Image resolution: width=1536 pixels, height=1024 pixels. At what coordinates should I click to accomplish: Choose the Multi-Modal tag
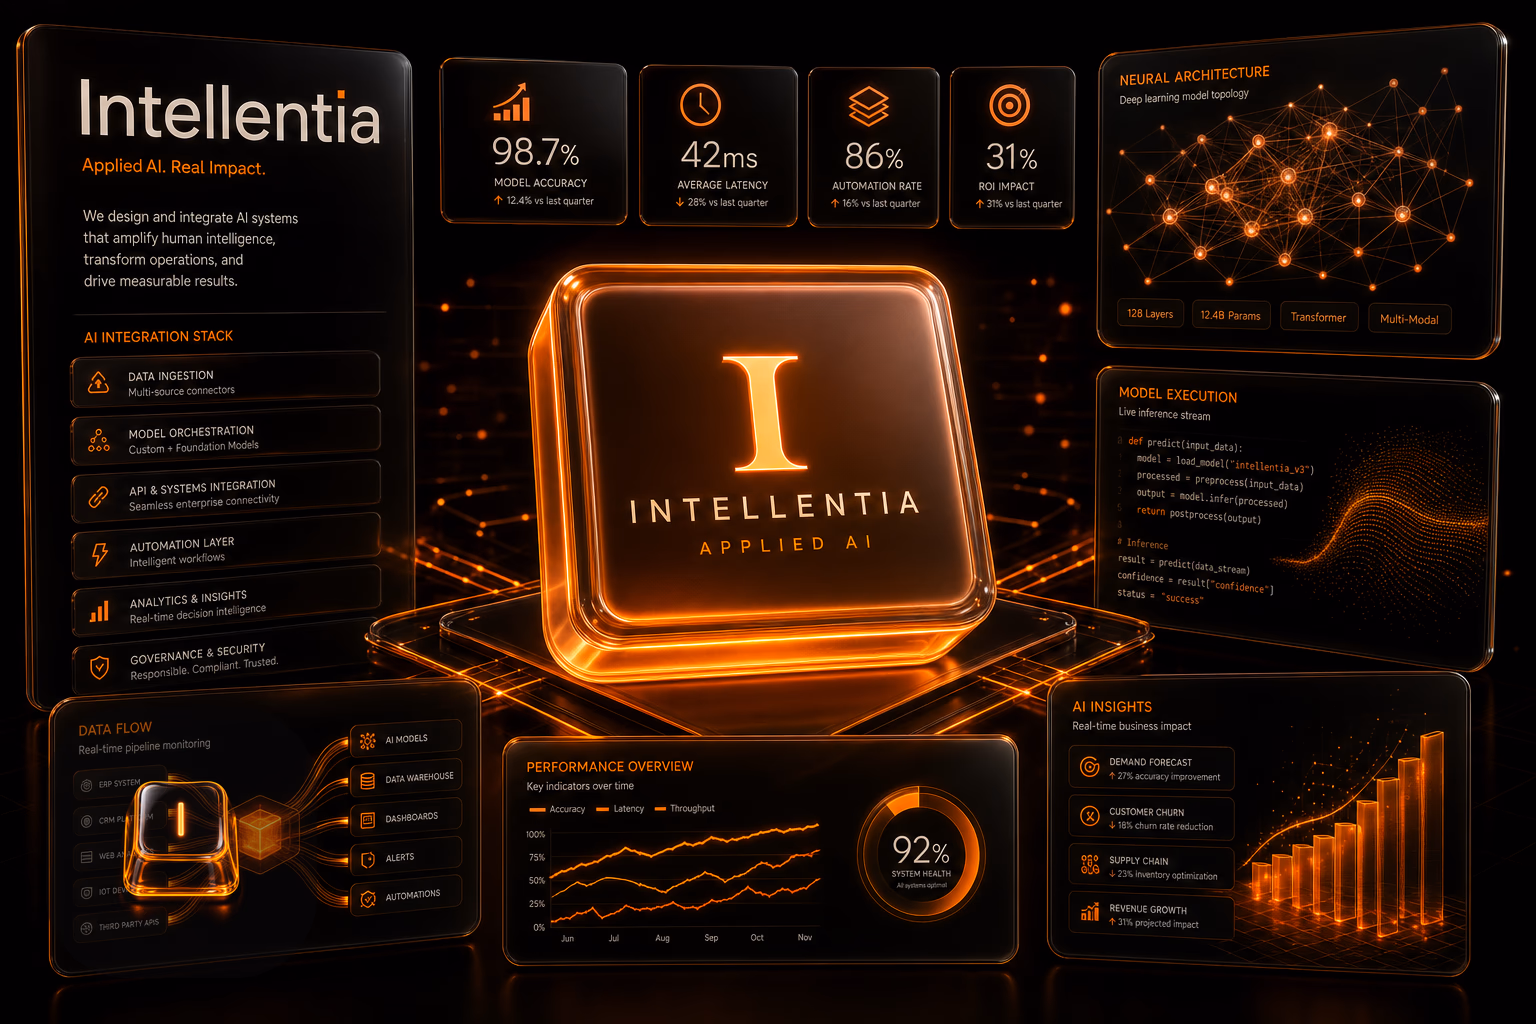(1409, 319)
